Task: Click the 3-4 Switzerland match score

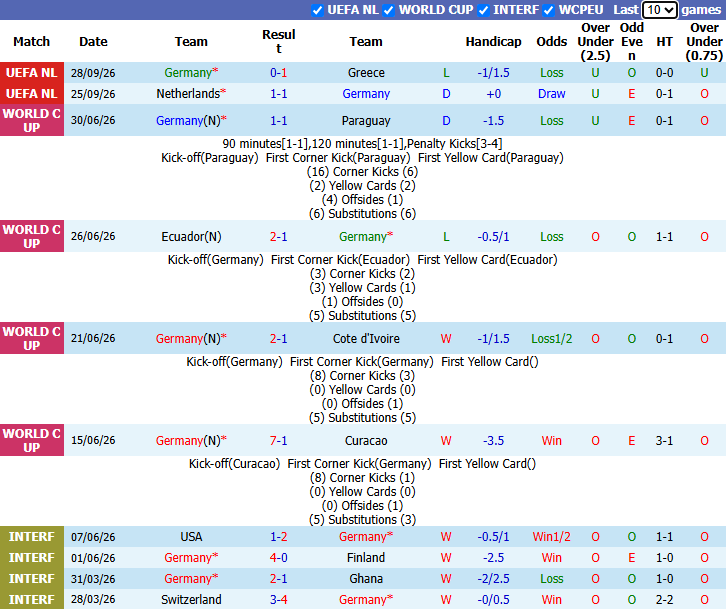Action: click(x=278, y=600)
